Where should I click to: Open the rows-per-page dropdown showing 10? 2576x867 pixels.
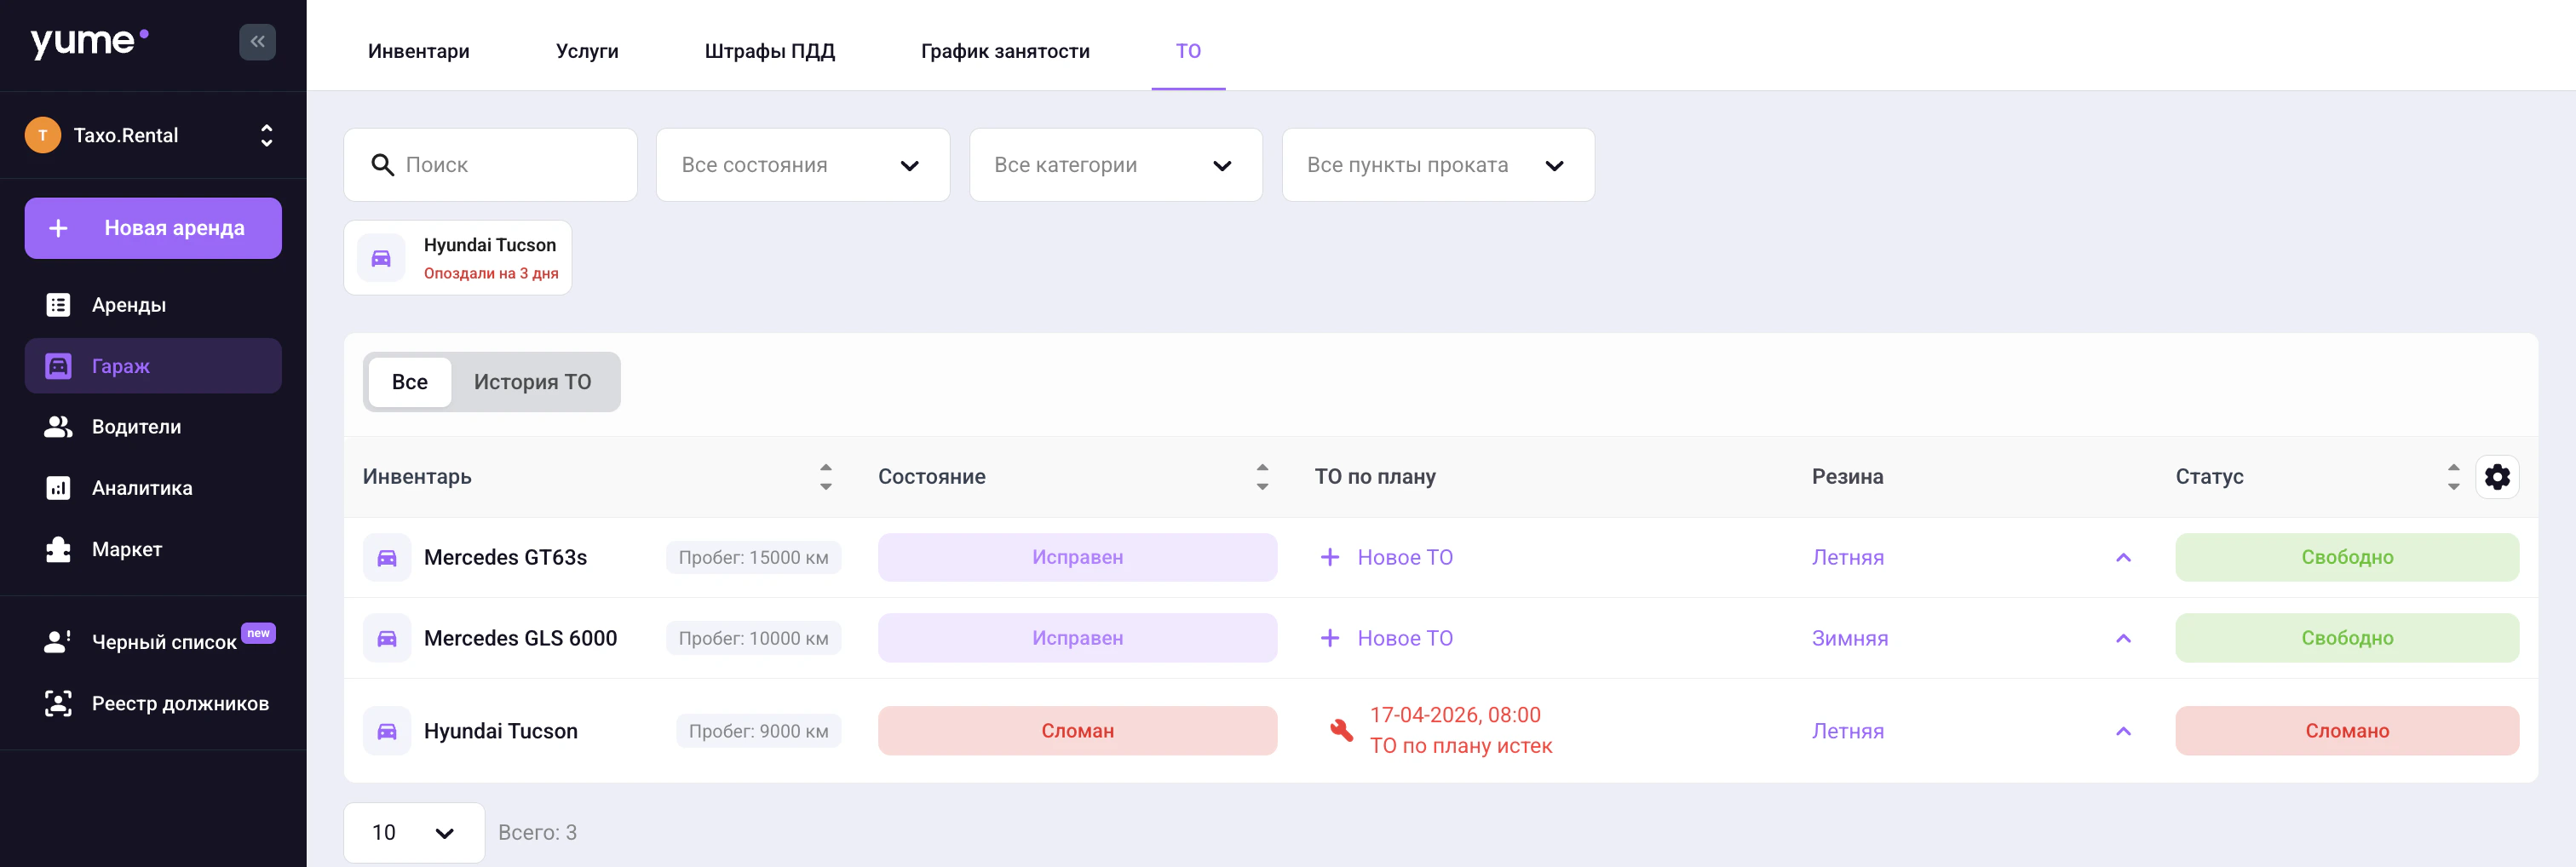pyautogui.click(x=414, y=833)
